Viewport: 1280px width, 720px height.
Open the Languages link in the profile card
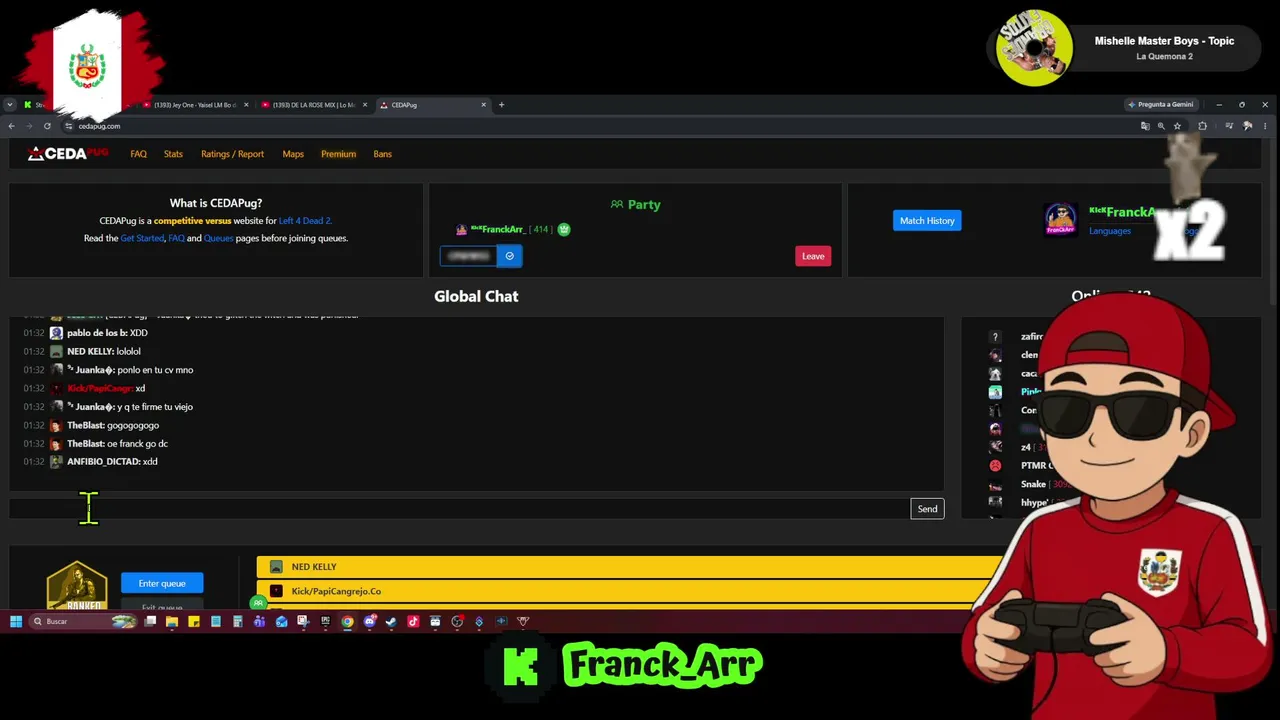[1110, 231]
